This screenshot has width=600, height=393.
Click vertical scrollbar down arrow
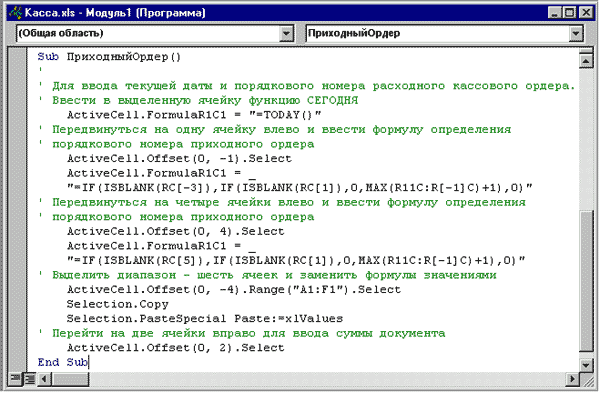coord(585,365)
